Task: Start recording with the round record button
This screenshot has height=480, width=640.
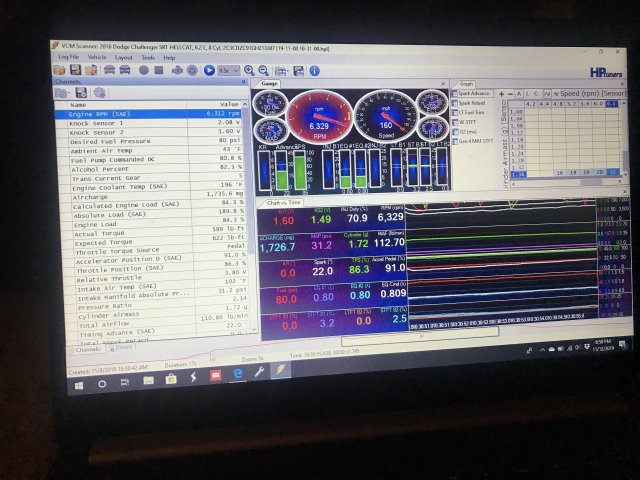Action: point(143,70)
